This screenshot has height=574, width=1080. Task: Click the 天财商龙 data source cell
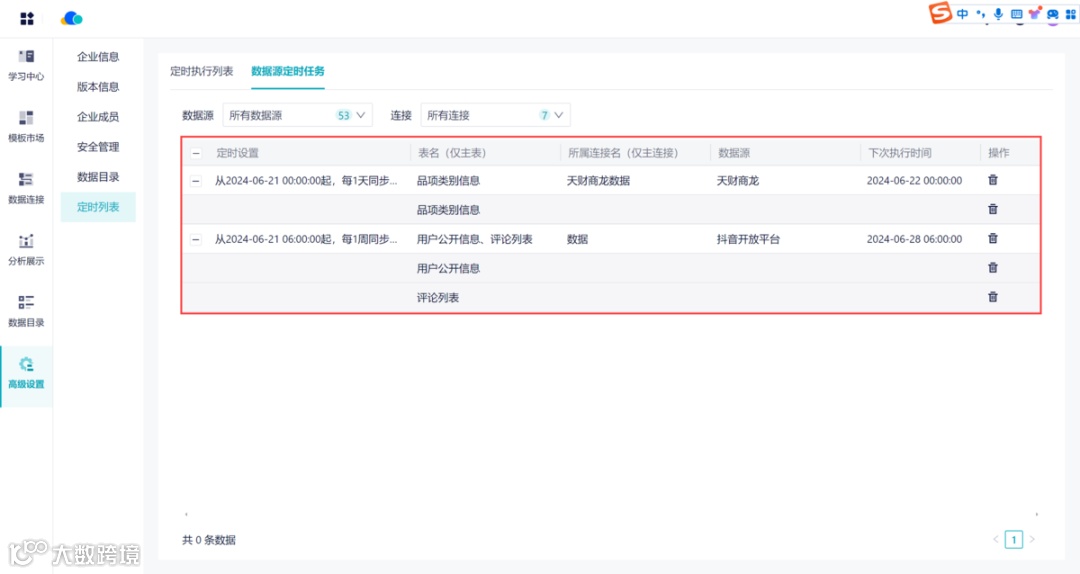point(738,181)
